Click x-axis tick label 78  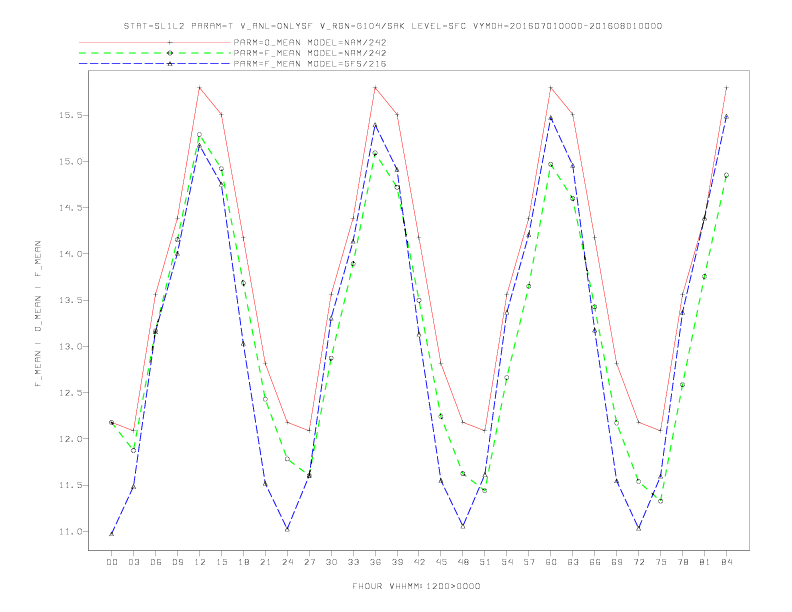click(682, 562)
